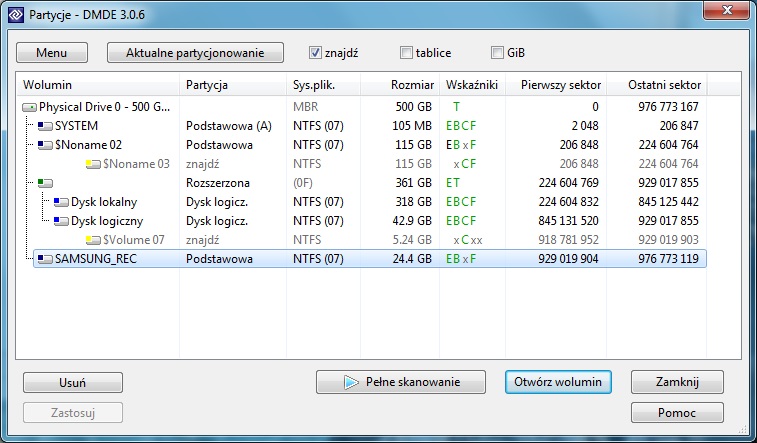
Task: Open the Menu button
Action: pyautogui.click(x=52, y=53)
